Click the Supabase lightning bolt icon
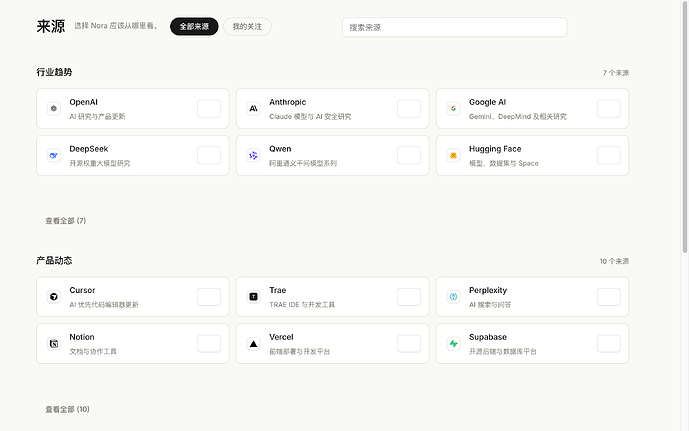The height and width of the screenshot is (431, 689). 453,344
